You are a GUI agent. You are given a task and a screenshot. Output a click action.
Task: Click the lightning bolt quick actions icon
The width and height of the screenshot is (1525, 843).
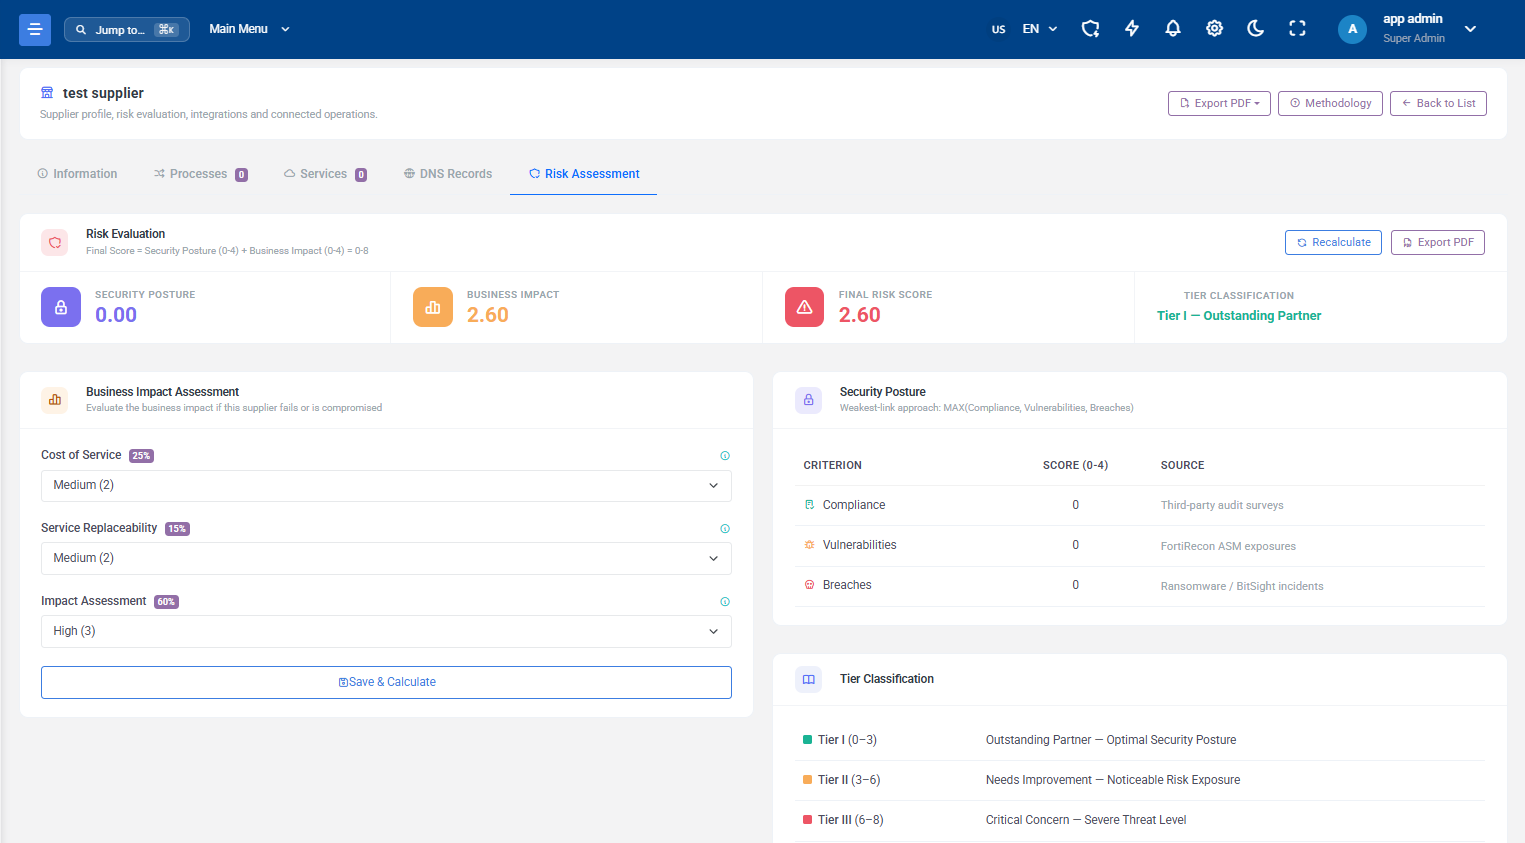pyautogui.click(x=1132, y=29)
